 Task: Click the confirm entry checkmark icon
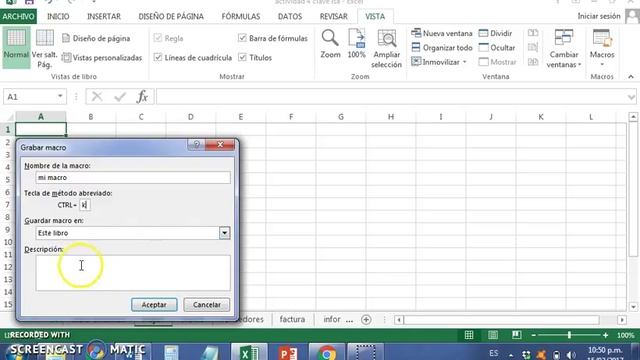point(120,97)
